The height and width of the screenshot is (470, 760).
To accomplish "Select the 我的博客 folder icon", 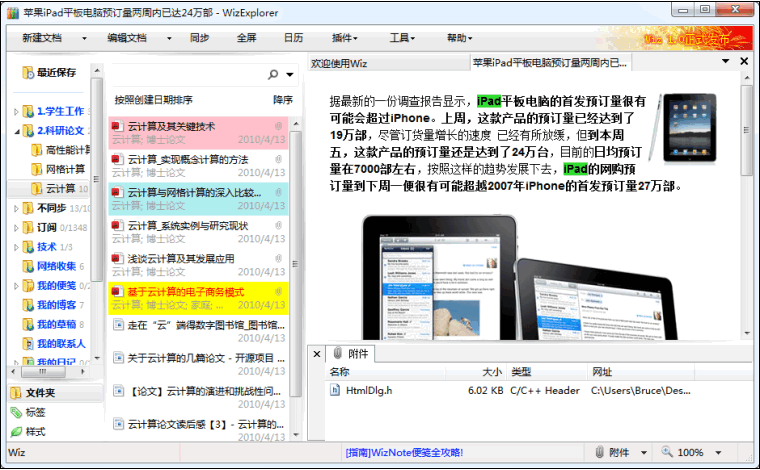I will [x=28, y=305].
